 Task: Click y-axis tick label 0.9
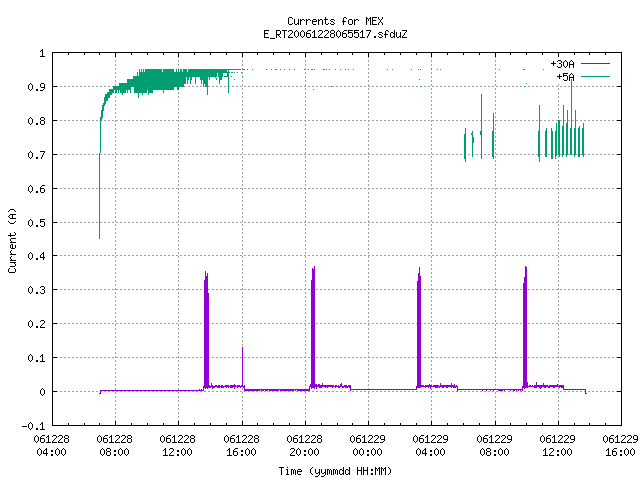pos(36,87)
